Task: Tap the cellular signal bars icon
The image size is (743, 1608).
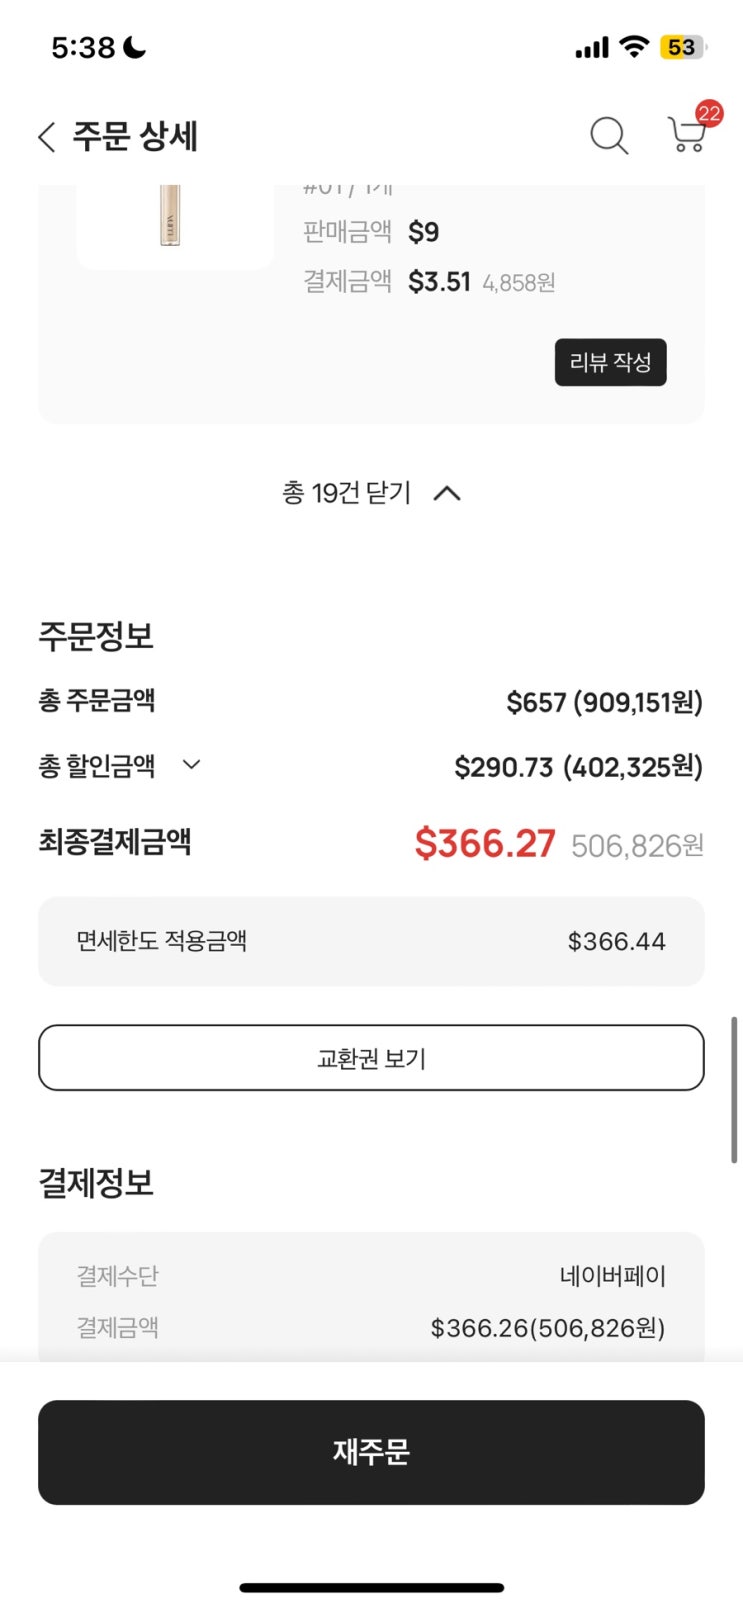Action: click(591, 47)
